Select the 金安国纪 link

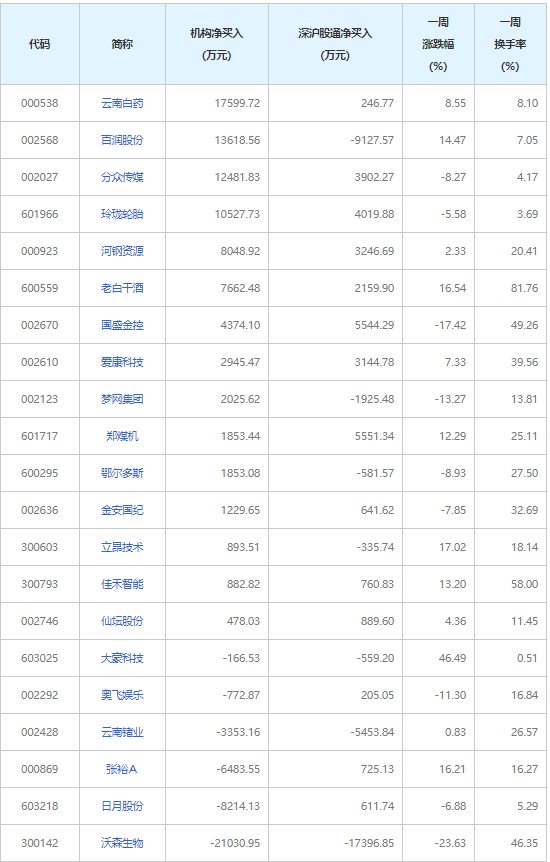coord(122,510)
